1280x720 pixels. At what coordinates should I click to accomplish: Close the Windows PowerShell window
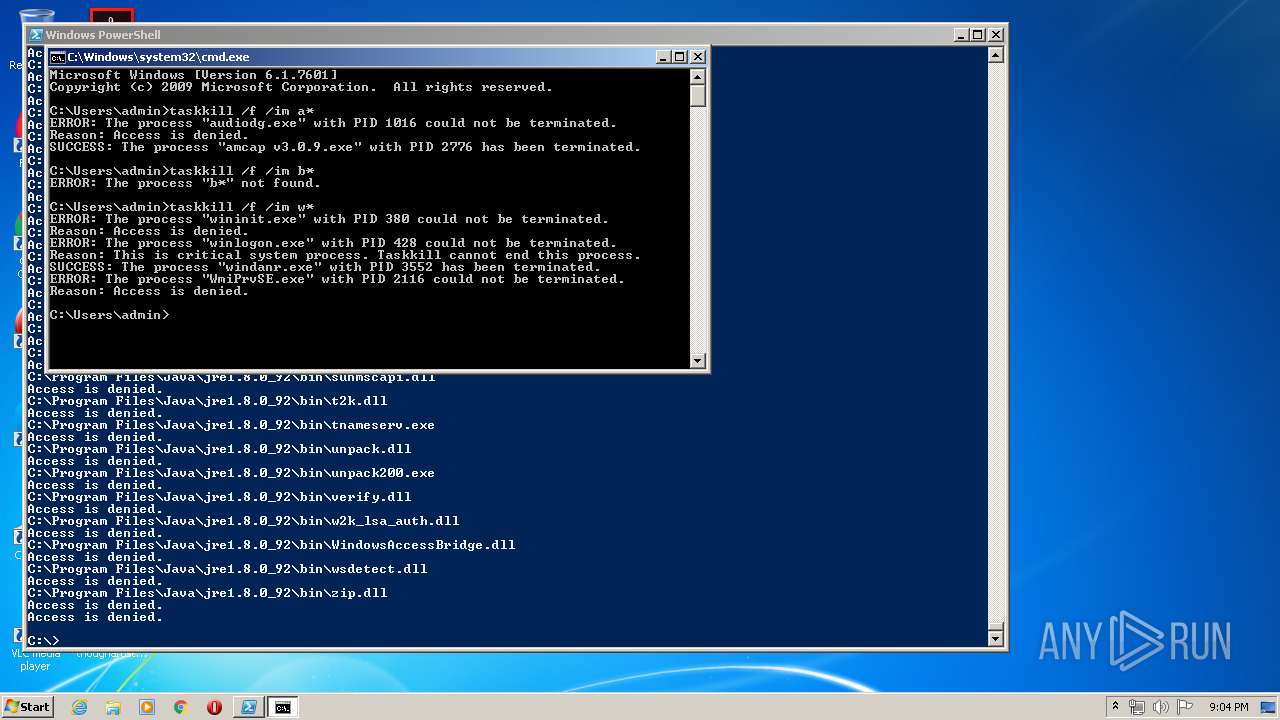[996, 34]
